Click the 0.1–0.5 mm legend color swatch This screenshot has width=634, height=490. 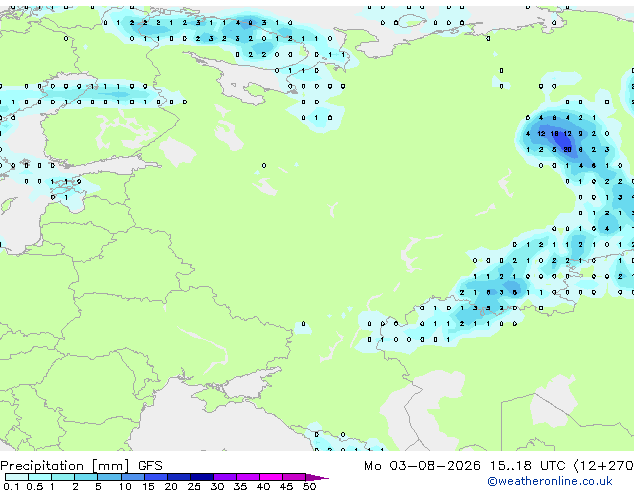17,477
